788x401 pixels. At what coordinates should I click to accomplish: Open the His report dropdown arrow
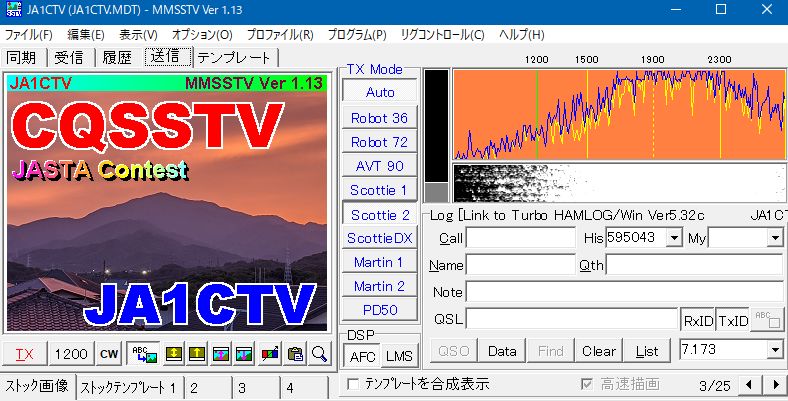click(673, 238)
